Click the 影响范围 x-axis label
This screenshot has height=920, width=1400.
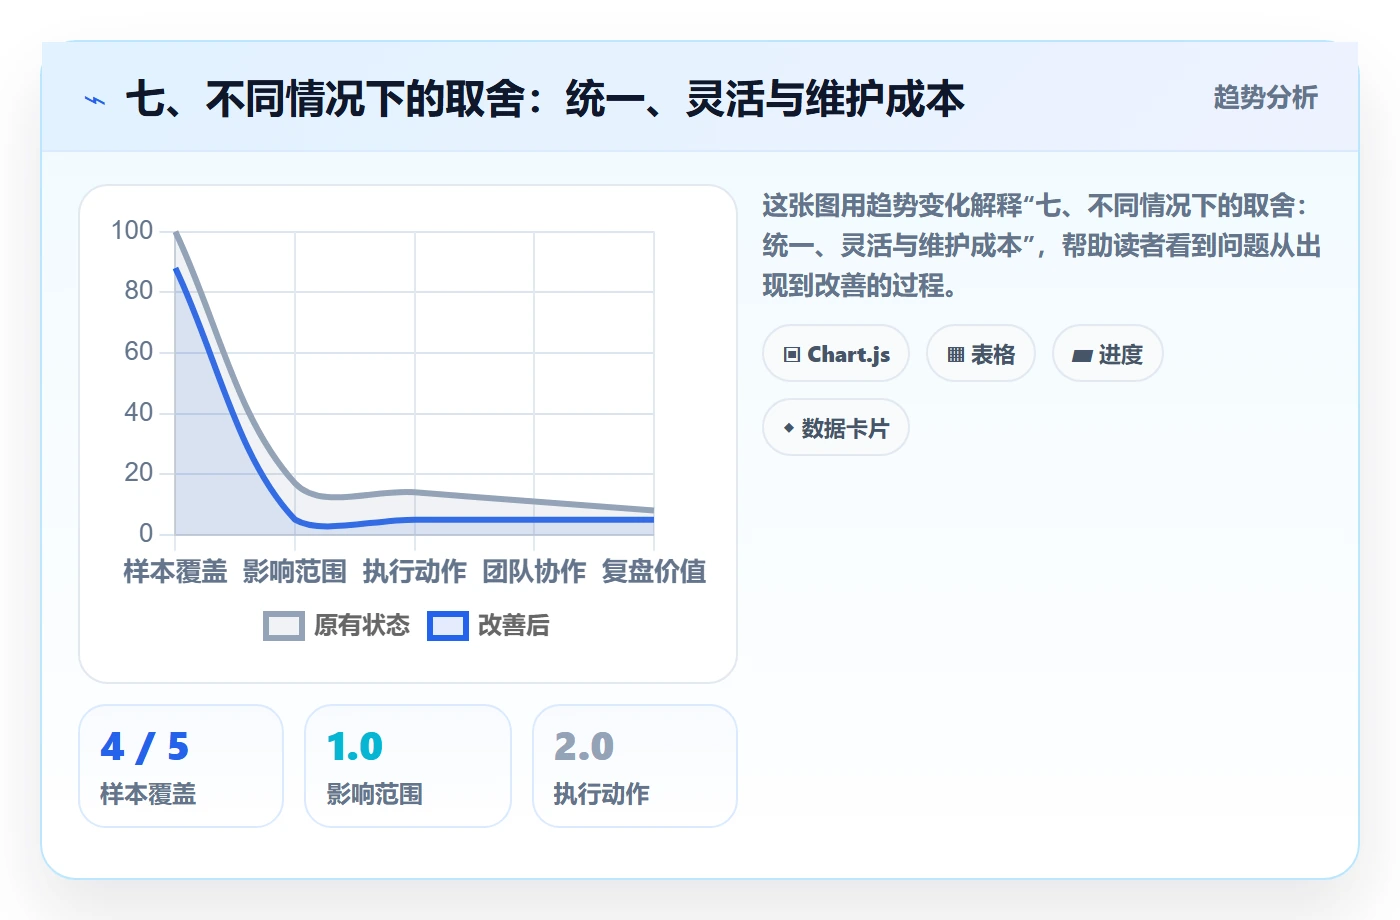click(295, 571)
